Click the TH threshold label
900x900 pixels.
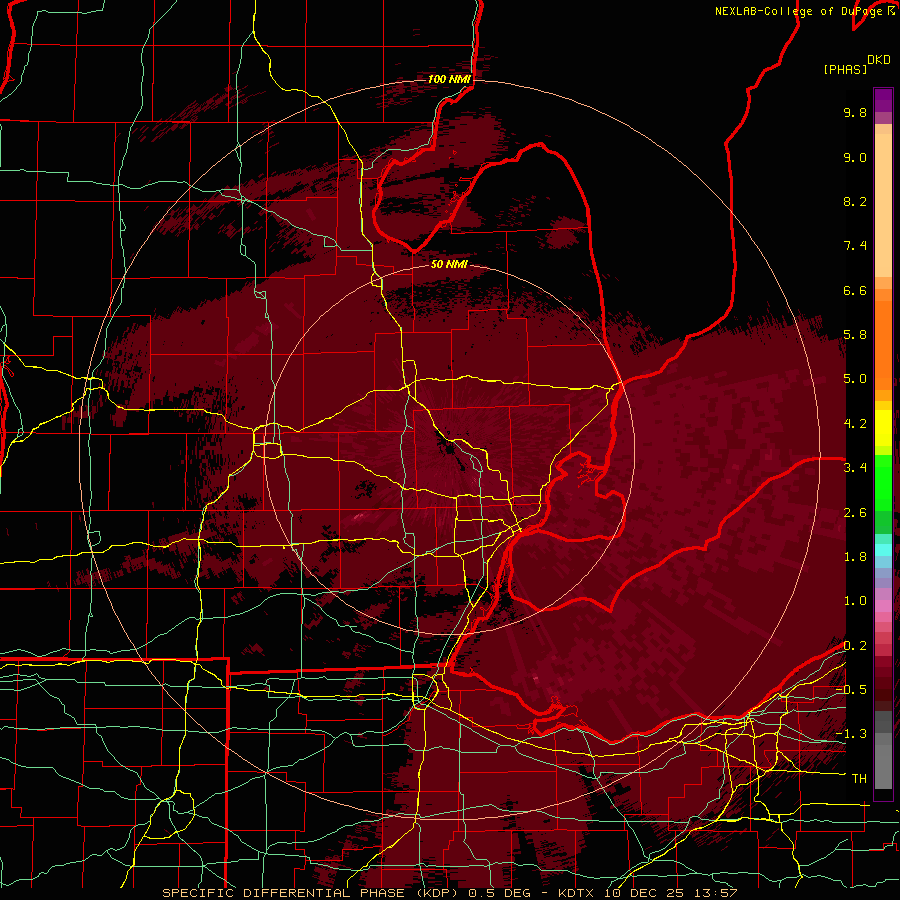pyautogui.click(x=859, y=779)
